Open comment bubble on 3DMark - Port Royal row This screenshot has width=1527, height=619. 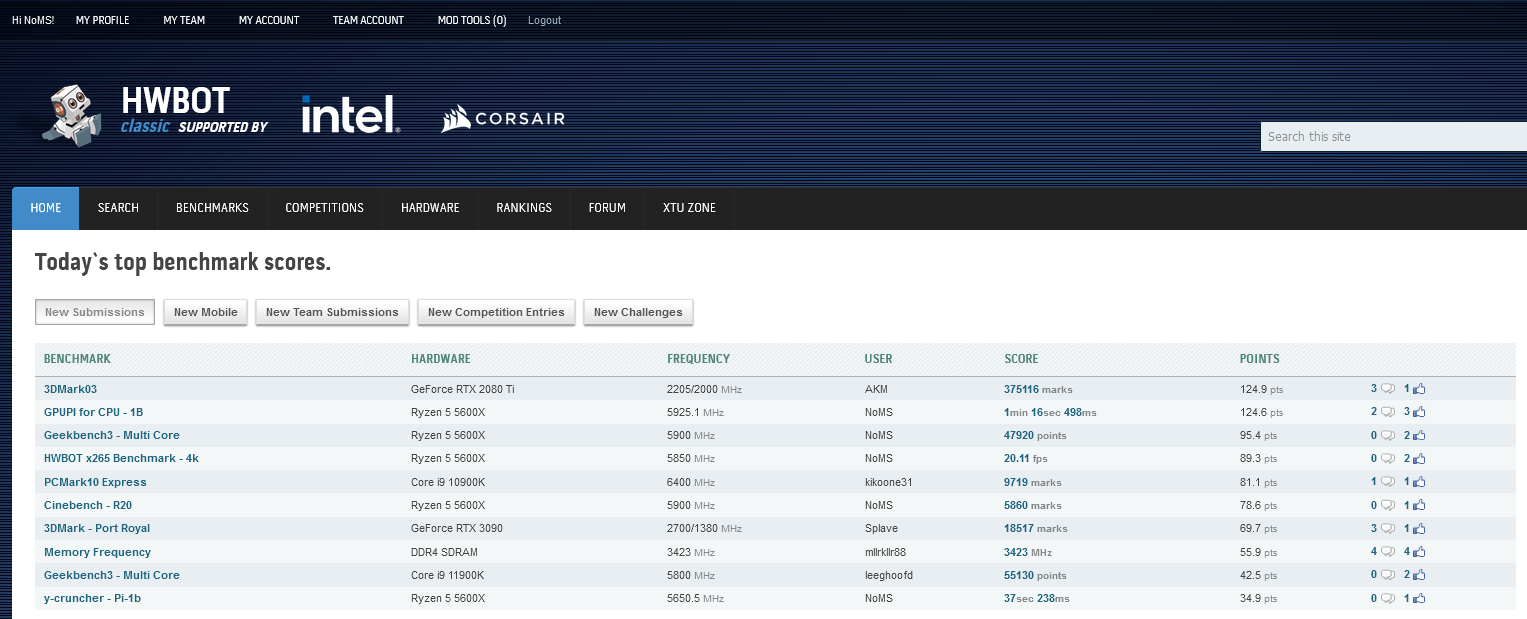pyautogui.click(x=1387, y=528)
